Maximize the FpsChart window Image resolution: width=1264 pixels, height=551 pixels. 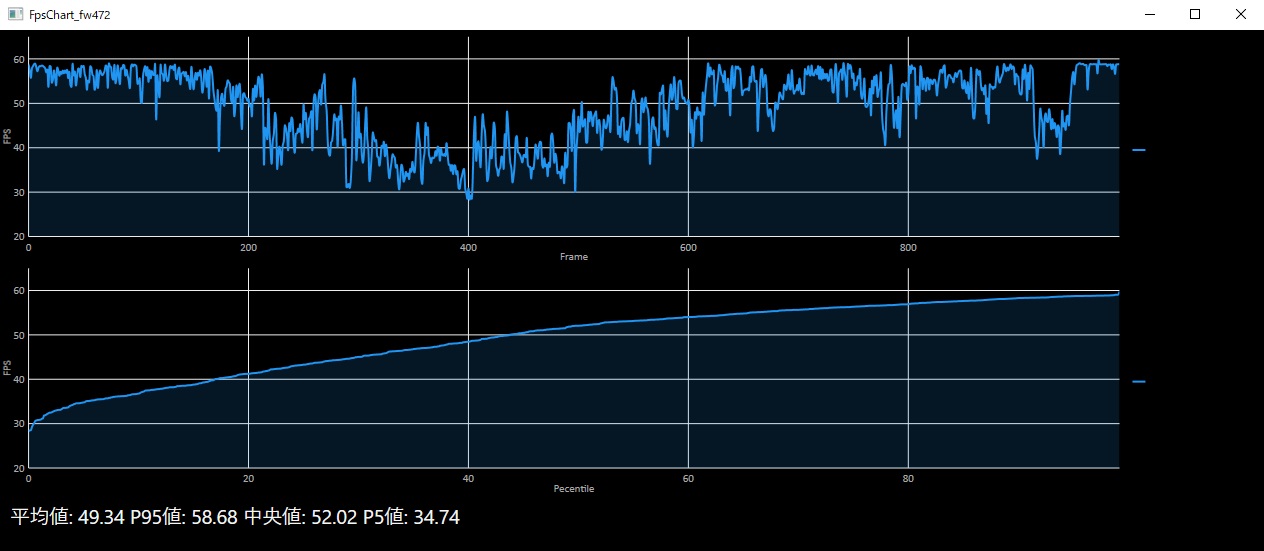(1195, 14)
